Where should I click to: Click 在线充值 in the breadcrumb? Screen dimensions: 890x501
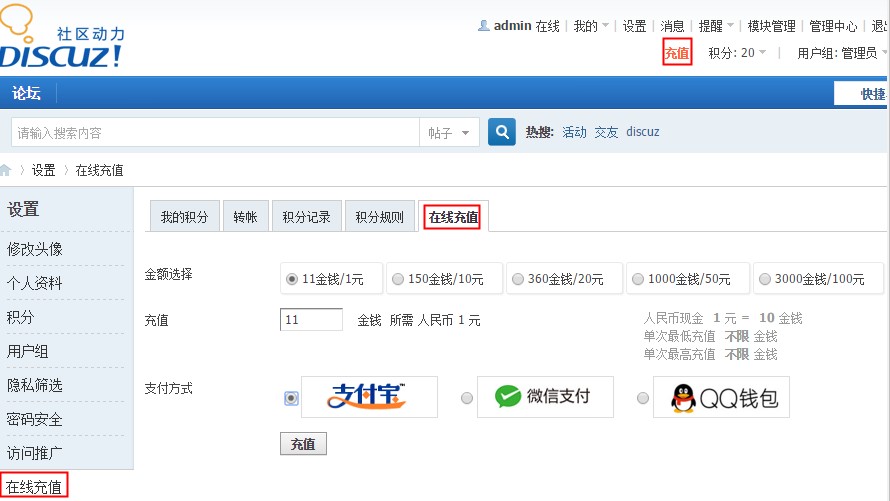coord(99,170)
